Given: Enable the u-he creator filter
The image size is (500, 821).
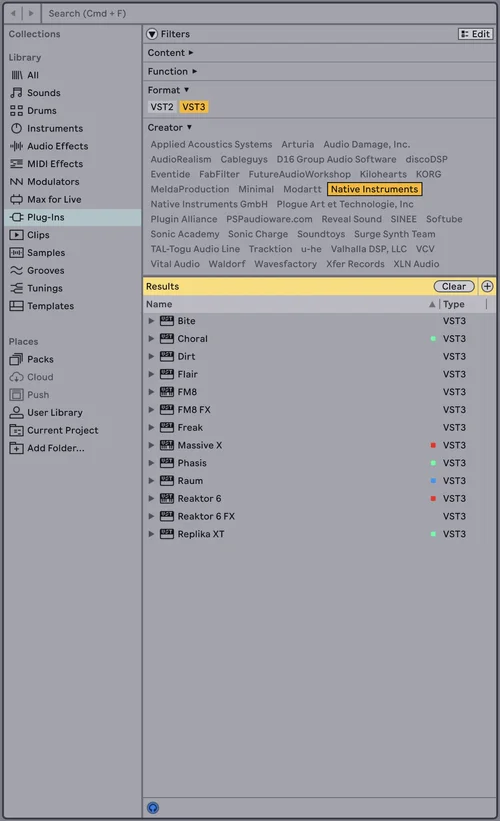Looking at the screenshot, I should point(311,249).
